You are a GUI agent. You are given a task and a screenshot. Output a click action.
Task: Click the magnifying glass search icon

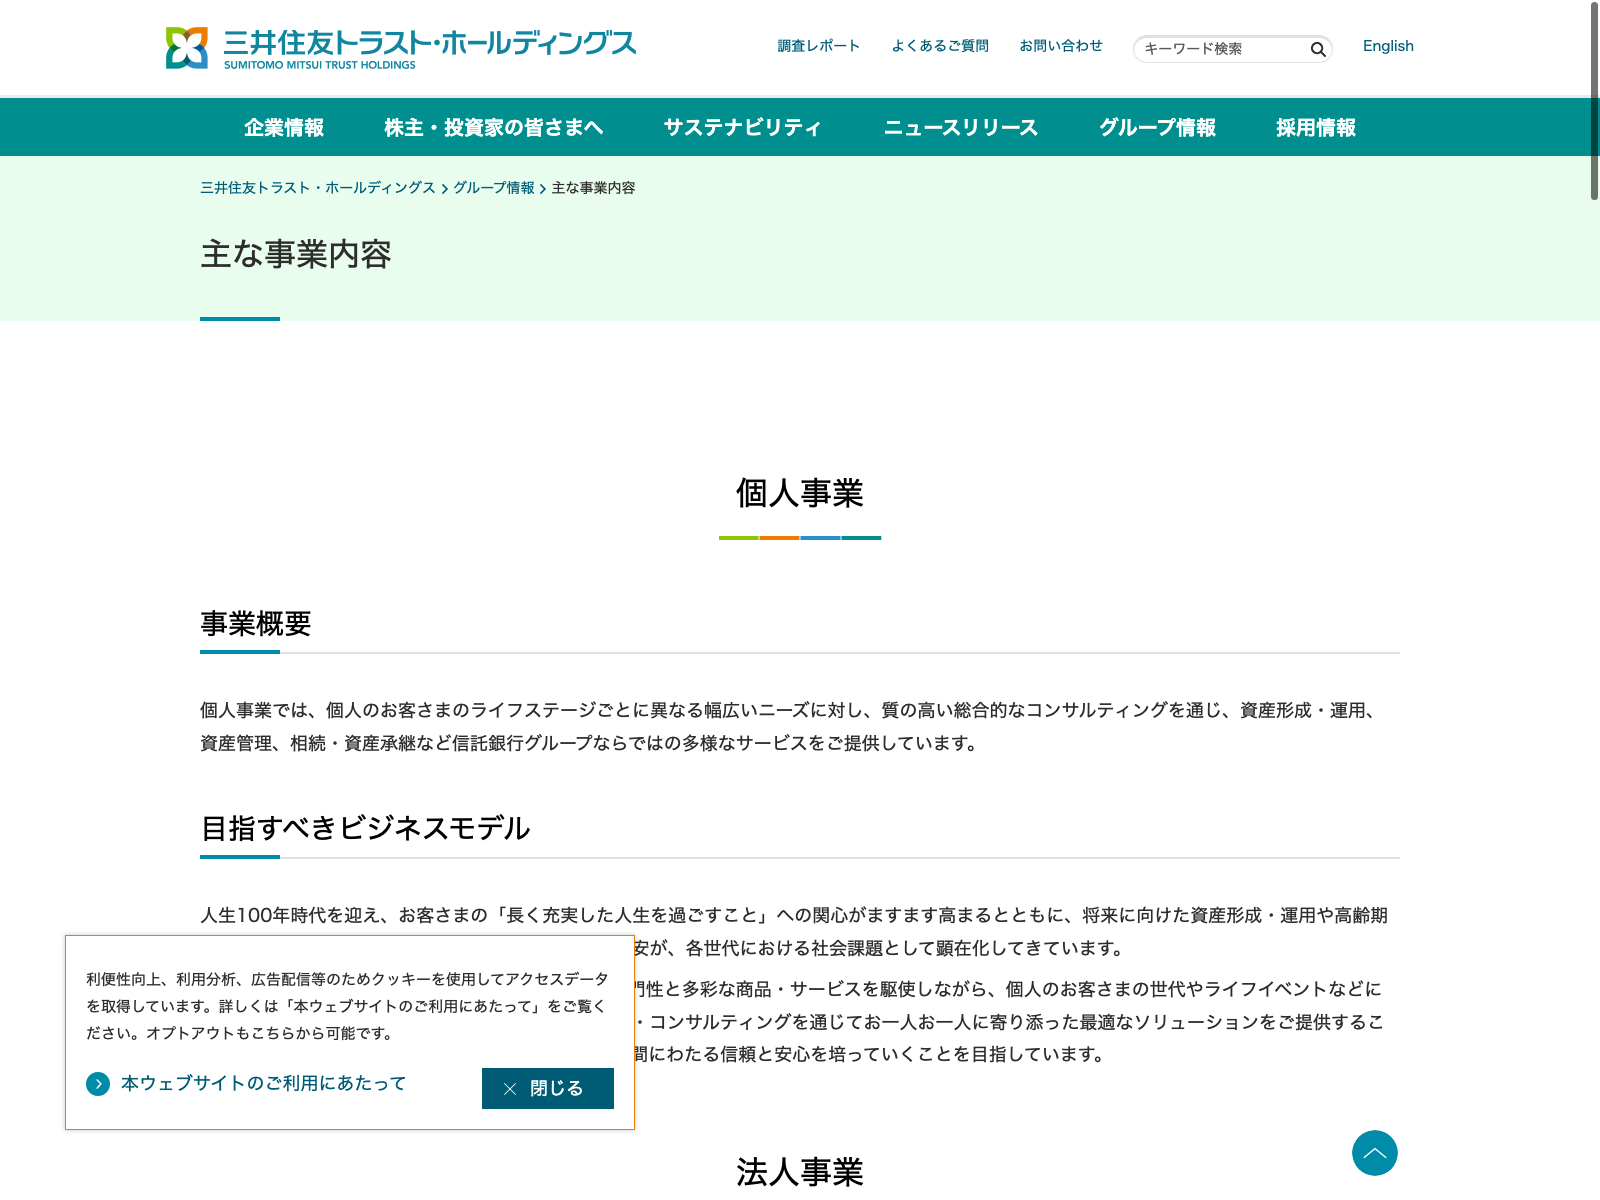(x=1318, y=49)
